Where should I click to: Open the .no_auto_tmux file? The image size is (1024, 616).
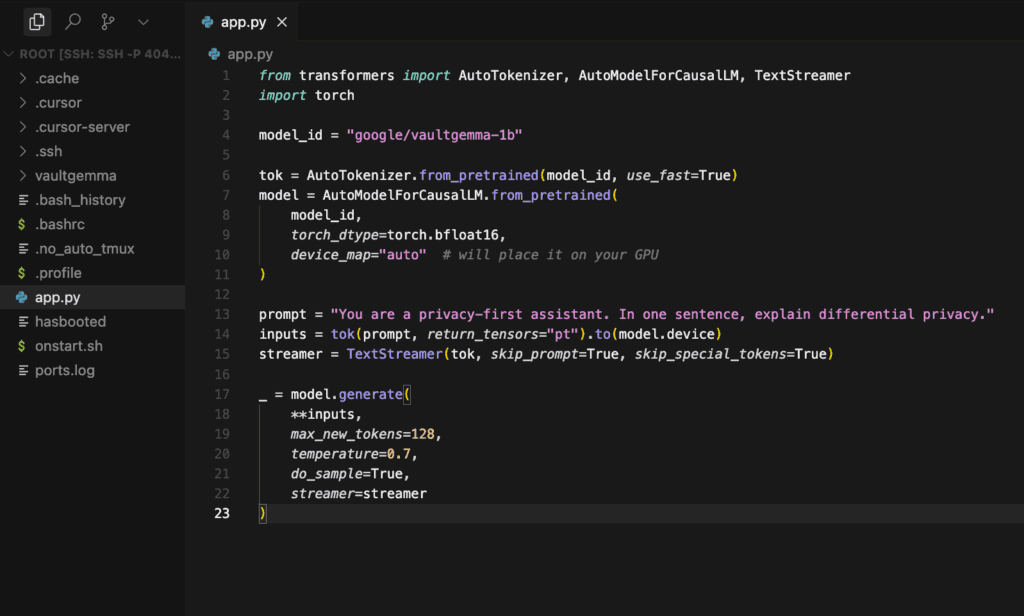click(93, 248)
